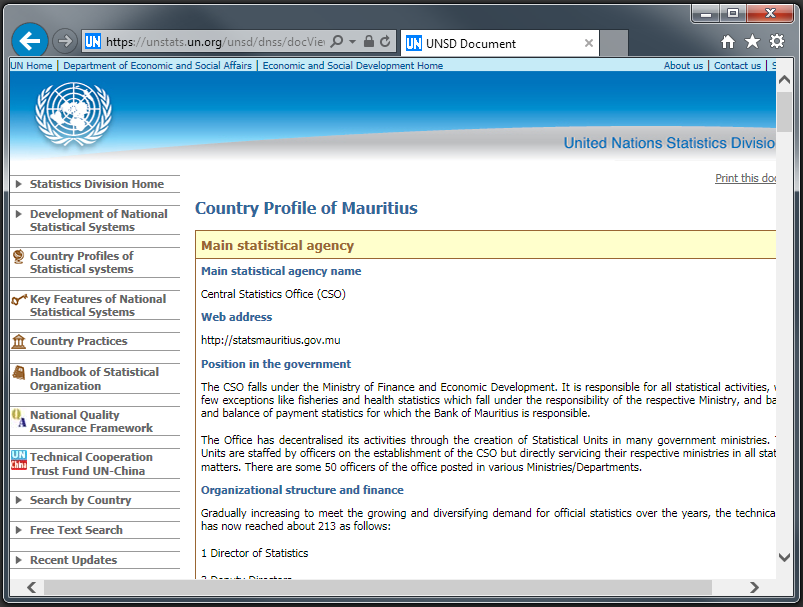Expand Free Text Search arrow
Screen dimensions: 803x607
18,530
